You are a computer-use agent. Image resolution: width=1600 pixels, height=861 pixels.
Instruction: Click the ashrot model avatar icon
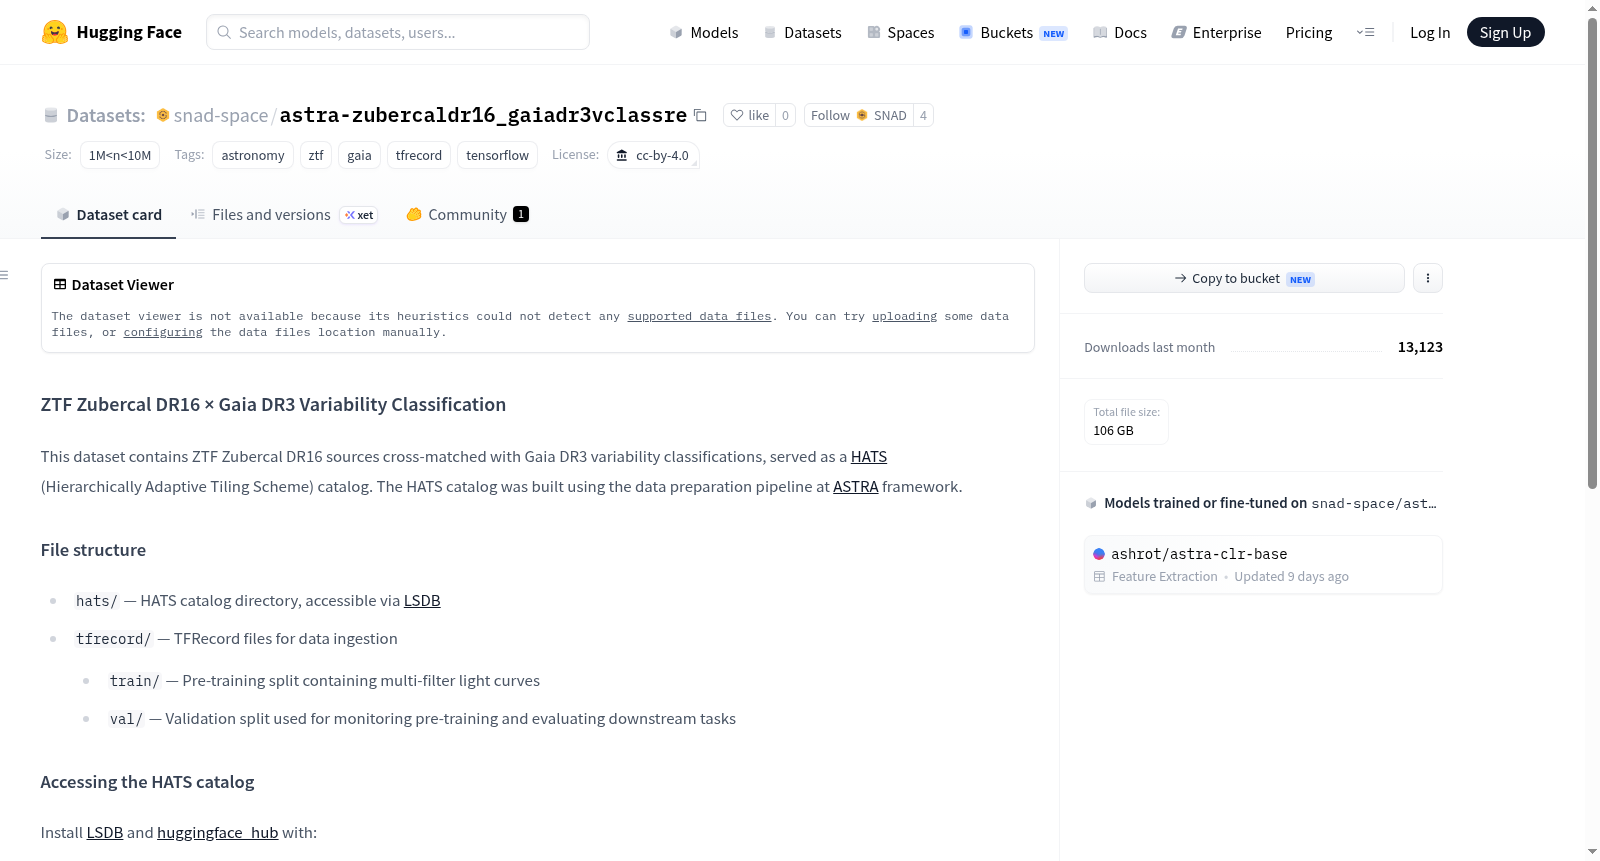point(1099,554)
